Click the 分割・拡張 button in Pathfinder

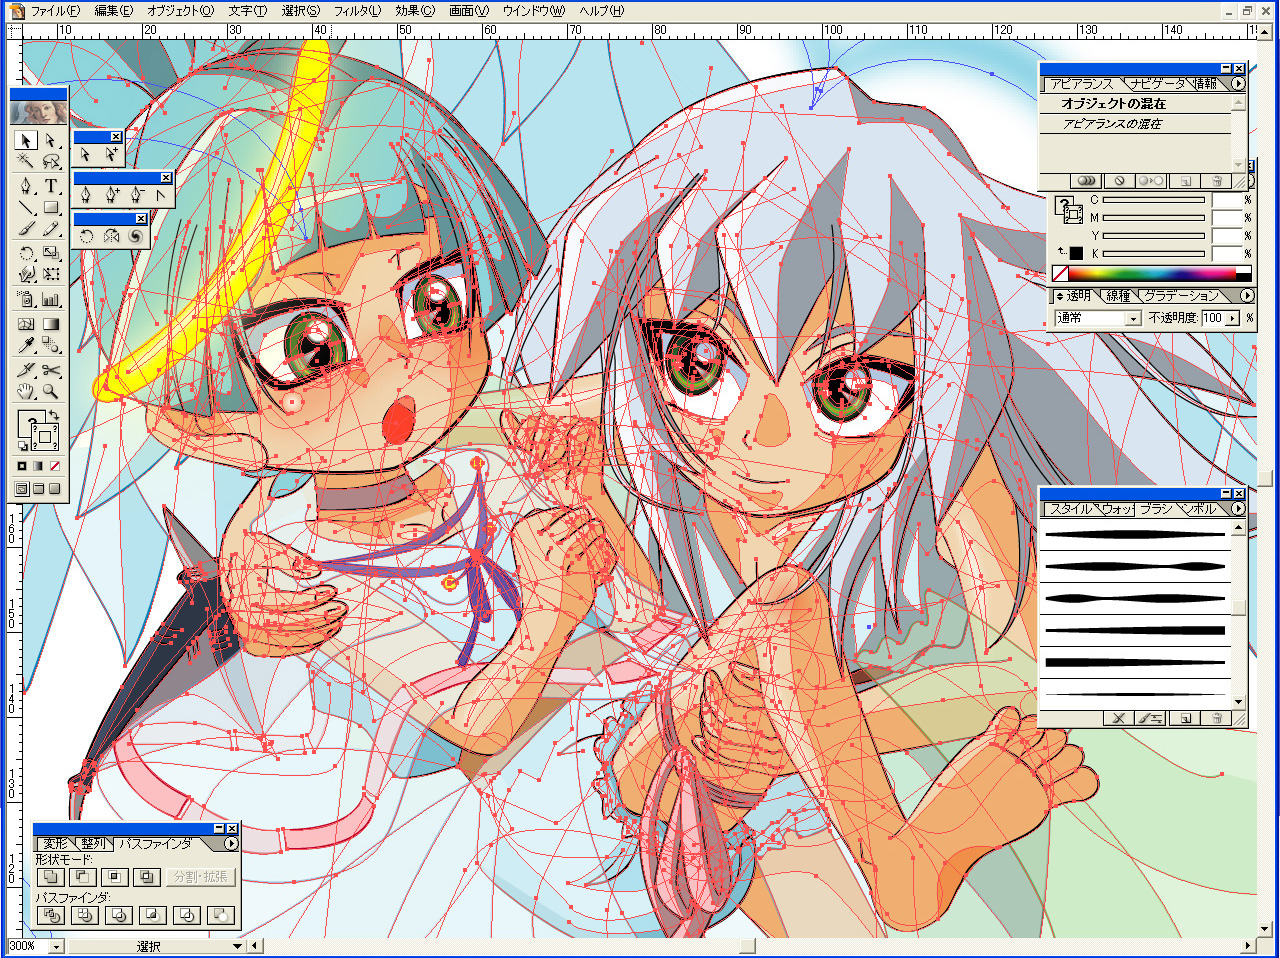pyautogui.click(x=200, y=877)
